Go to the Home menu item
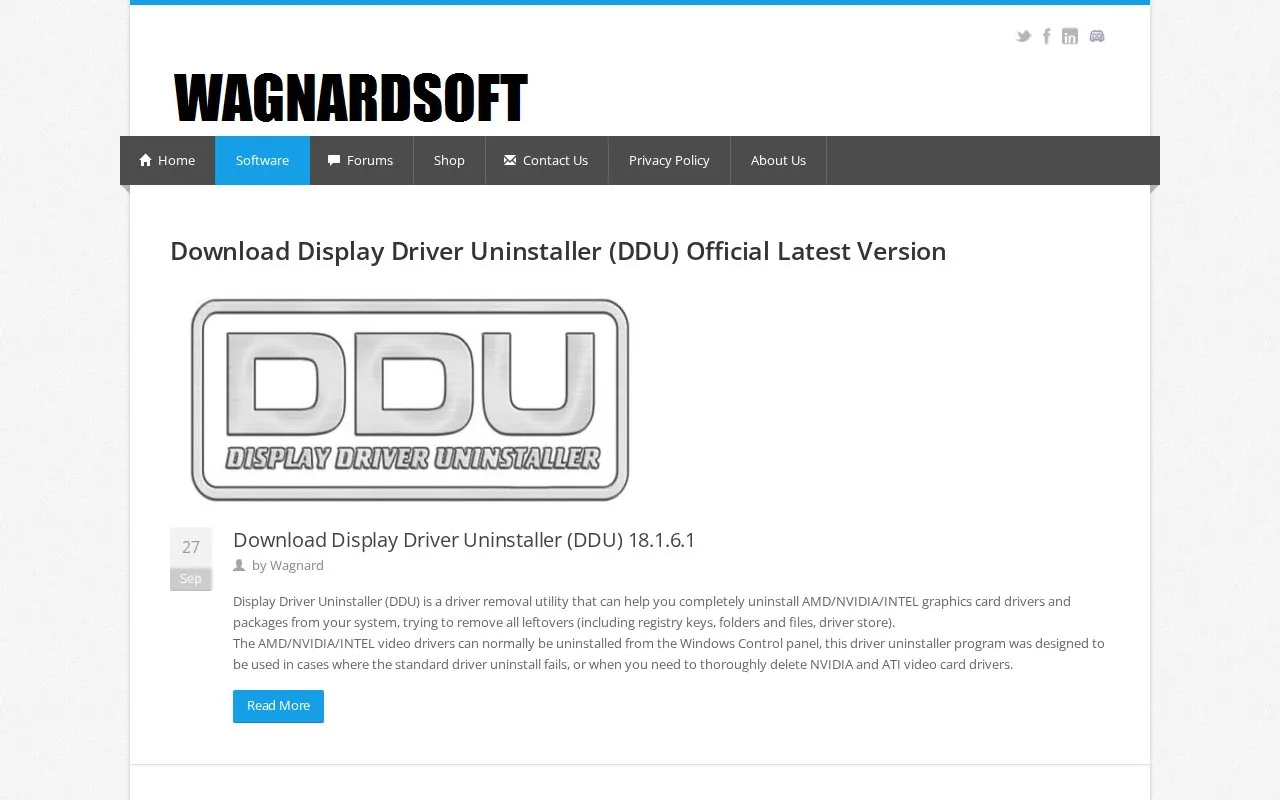 coord(167,160)
